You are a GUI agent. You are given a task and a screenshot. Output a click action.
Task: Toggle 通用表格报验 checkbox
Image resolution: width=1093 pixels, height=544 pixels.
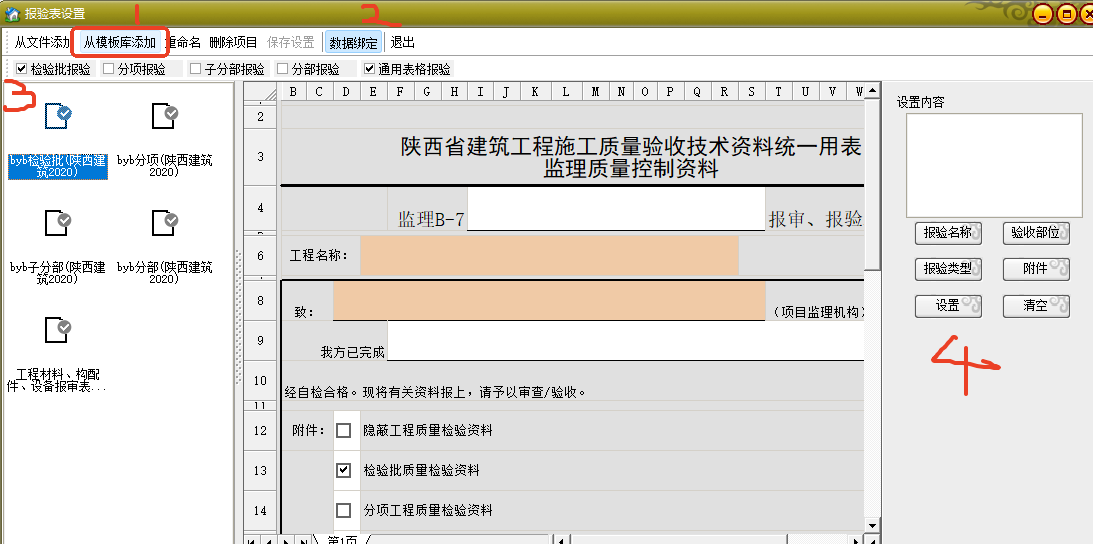click(369, 69)
